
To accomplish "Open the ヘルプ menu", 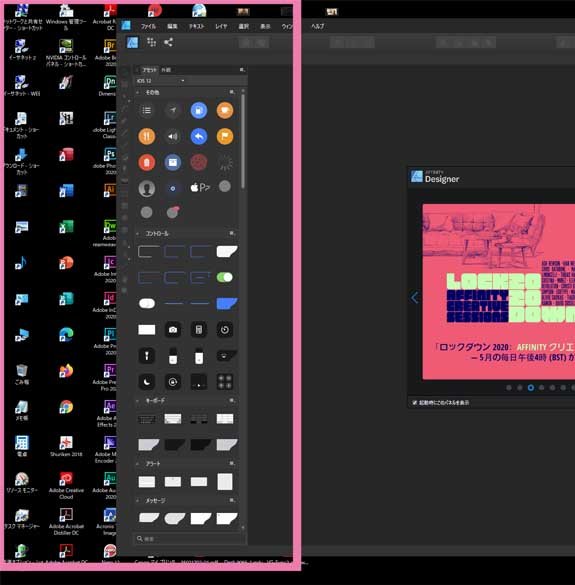I will tap(318, 26).
